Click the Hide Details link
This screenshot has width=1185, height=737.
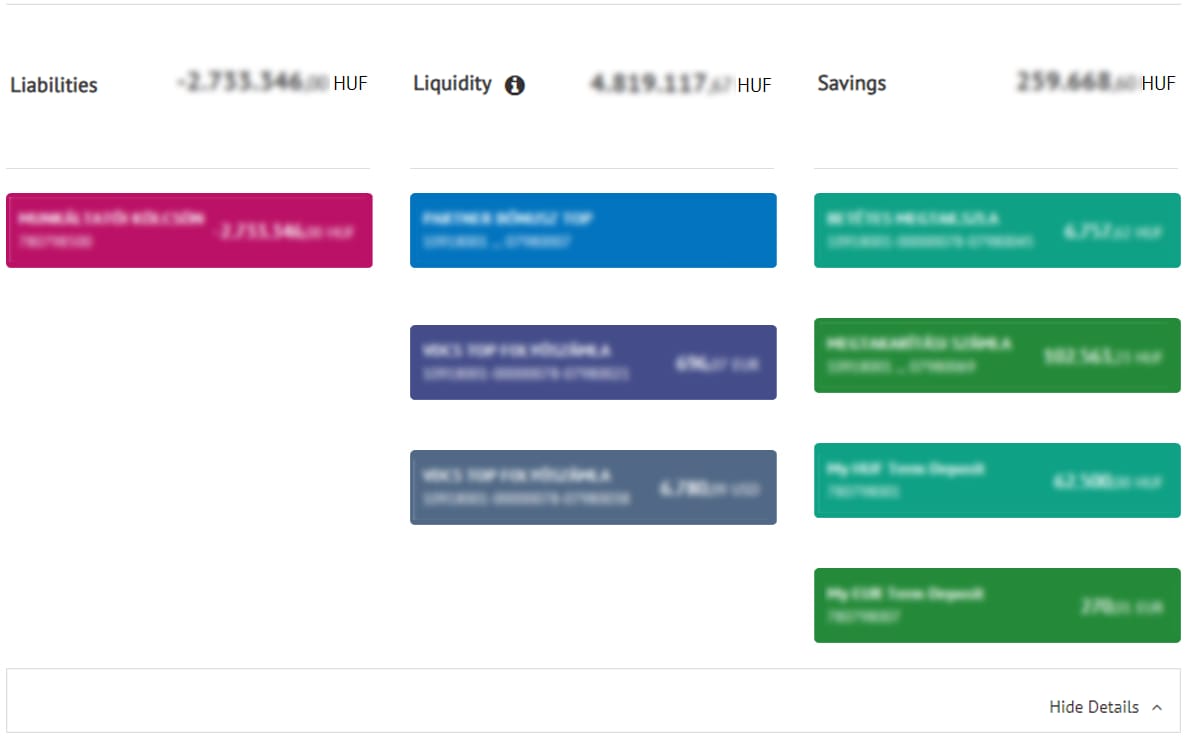1093,707
